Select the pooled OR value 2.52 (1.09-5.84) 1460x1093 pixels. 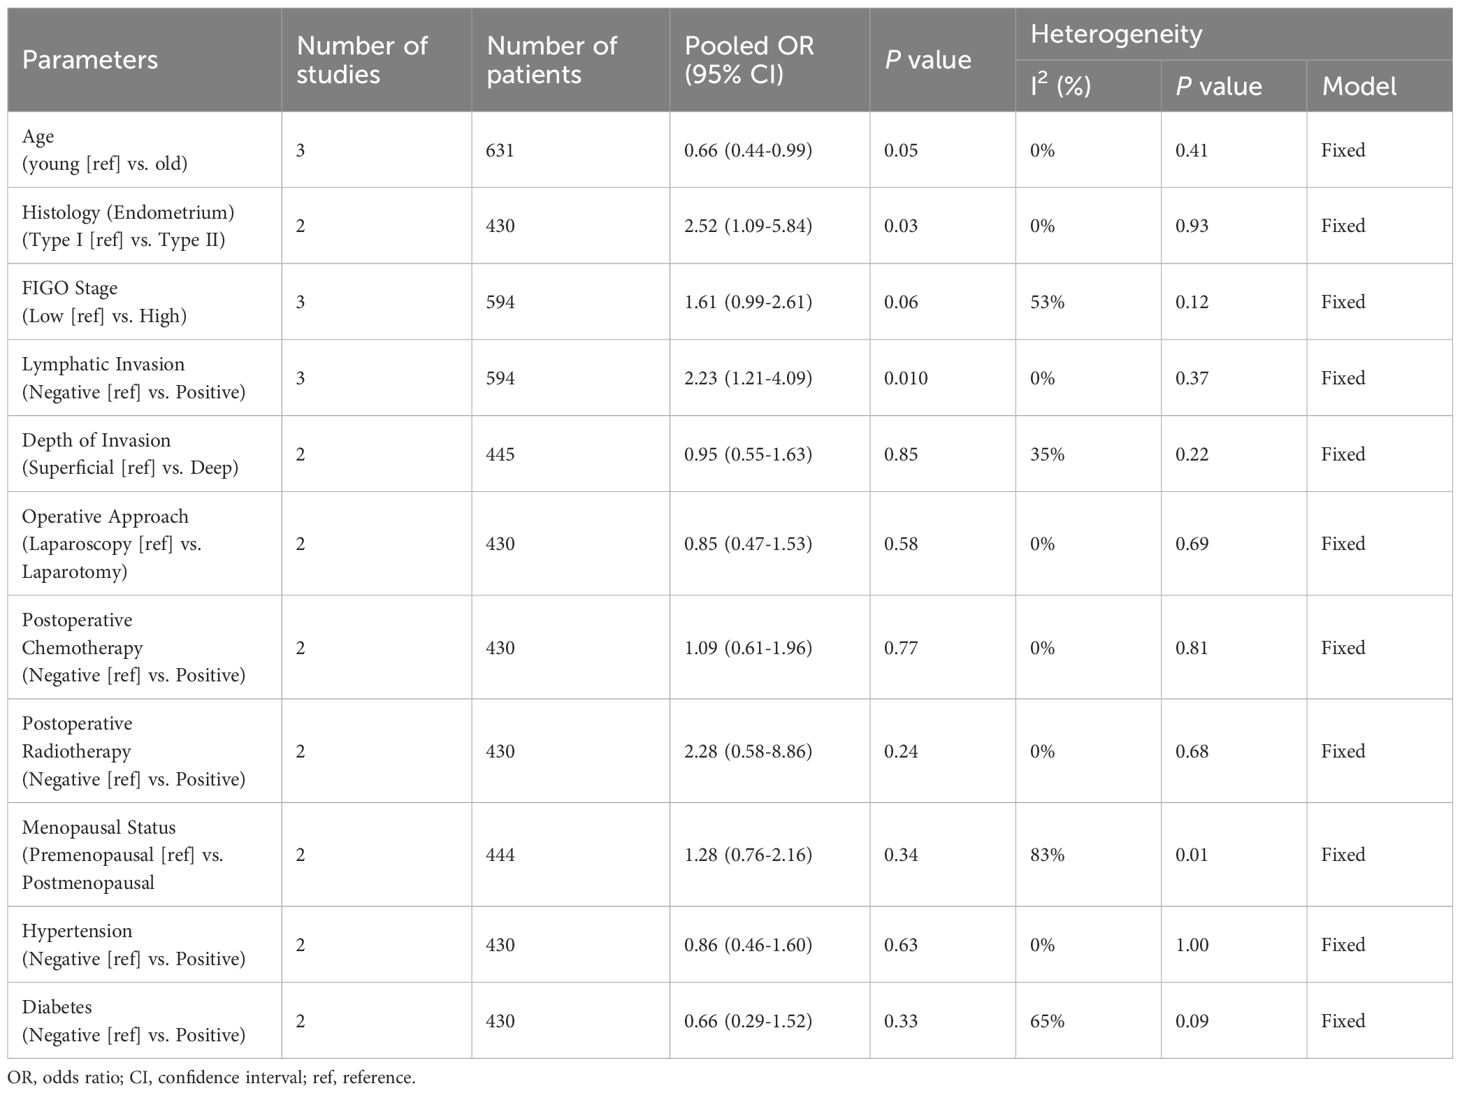[x=748, y=226]
